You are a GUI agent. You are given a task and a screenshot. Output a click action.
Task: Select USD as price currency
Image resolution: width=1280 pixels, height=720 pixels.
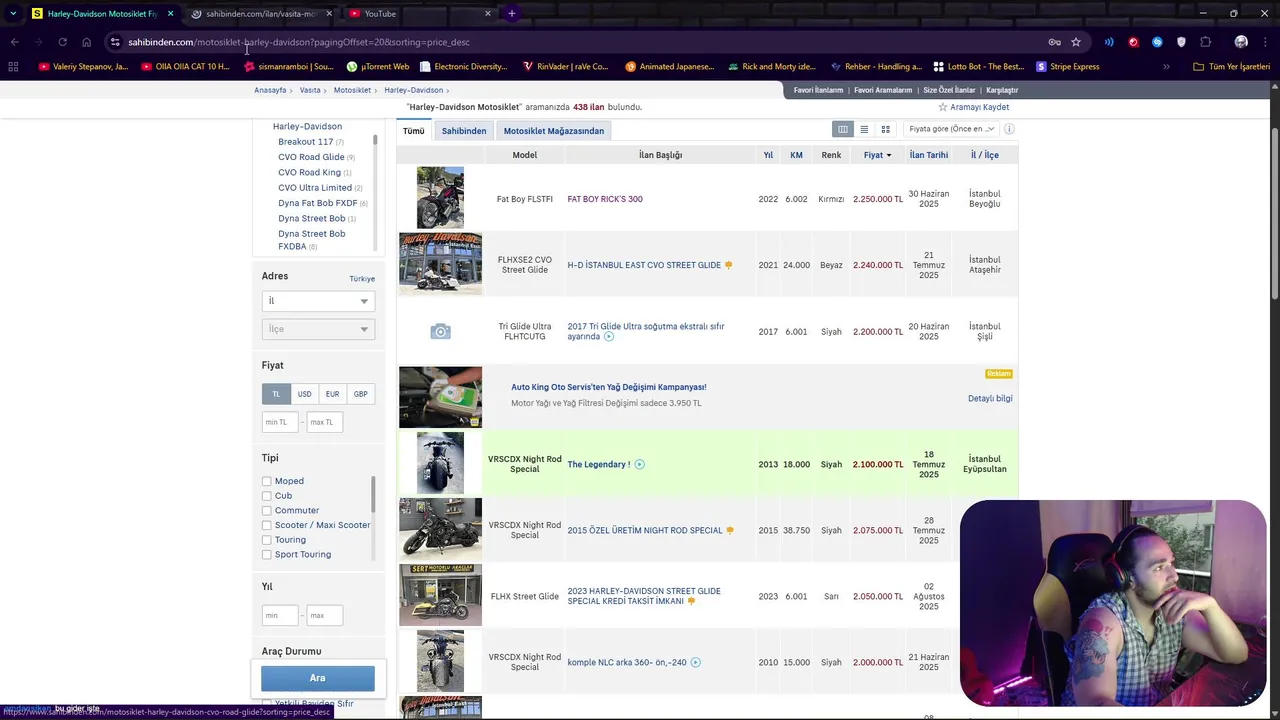tap(304, 394)
